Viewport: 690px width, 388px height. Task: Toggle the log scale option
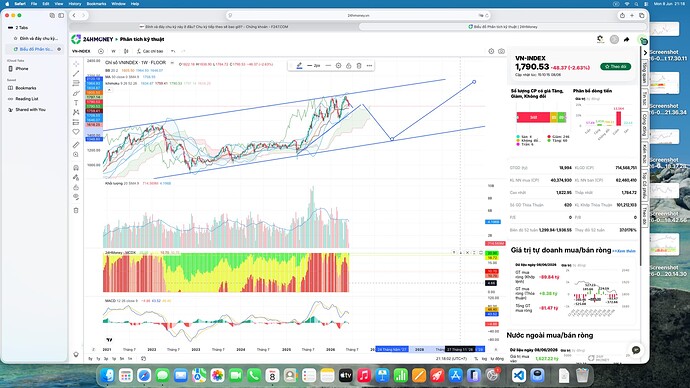coord(484,359)
